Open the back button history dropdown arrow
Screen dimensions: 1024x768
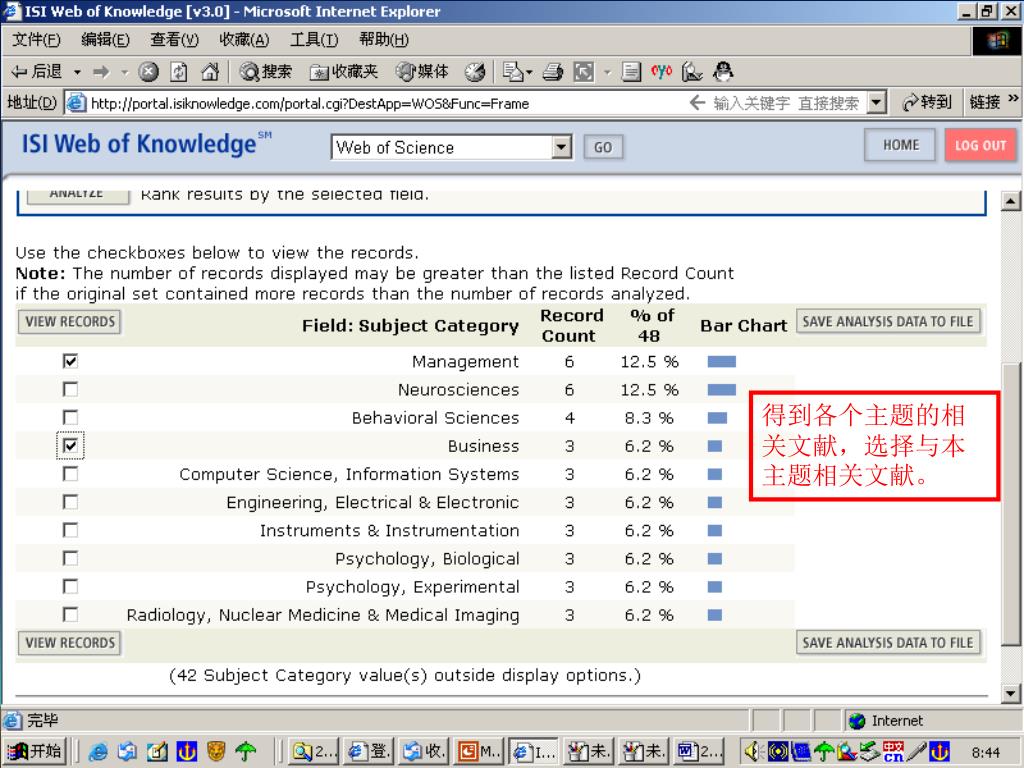click(x=77, y=72)
